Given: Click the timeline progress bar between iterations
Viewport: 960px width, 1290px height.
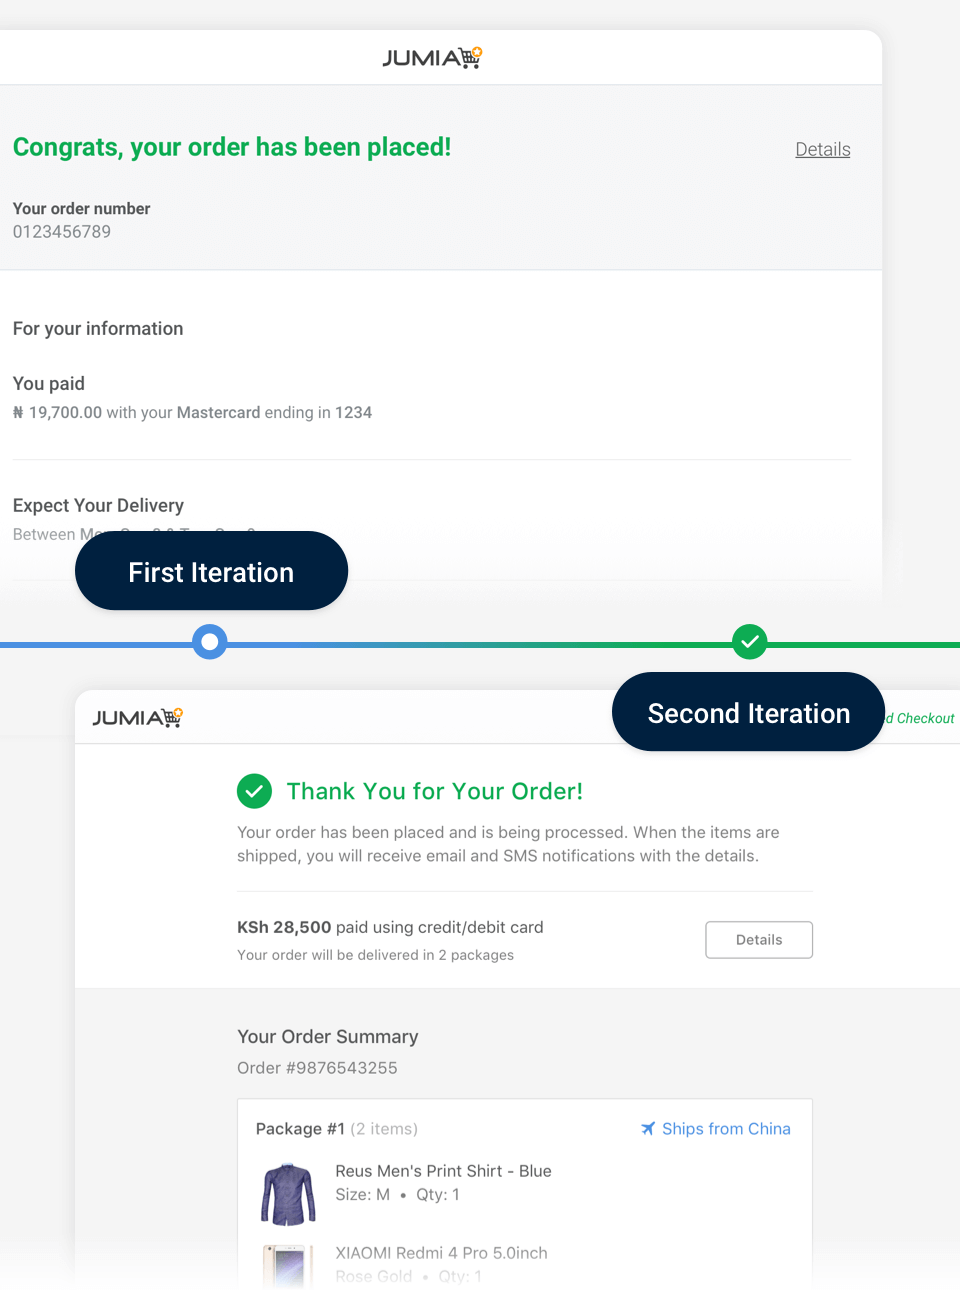Looking at the screenshot, I should (x=480, y=644).
